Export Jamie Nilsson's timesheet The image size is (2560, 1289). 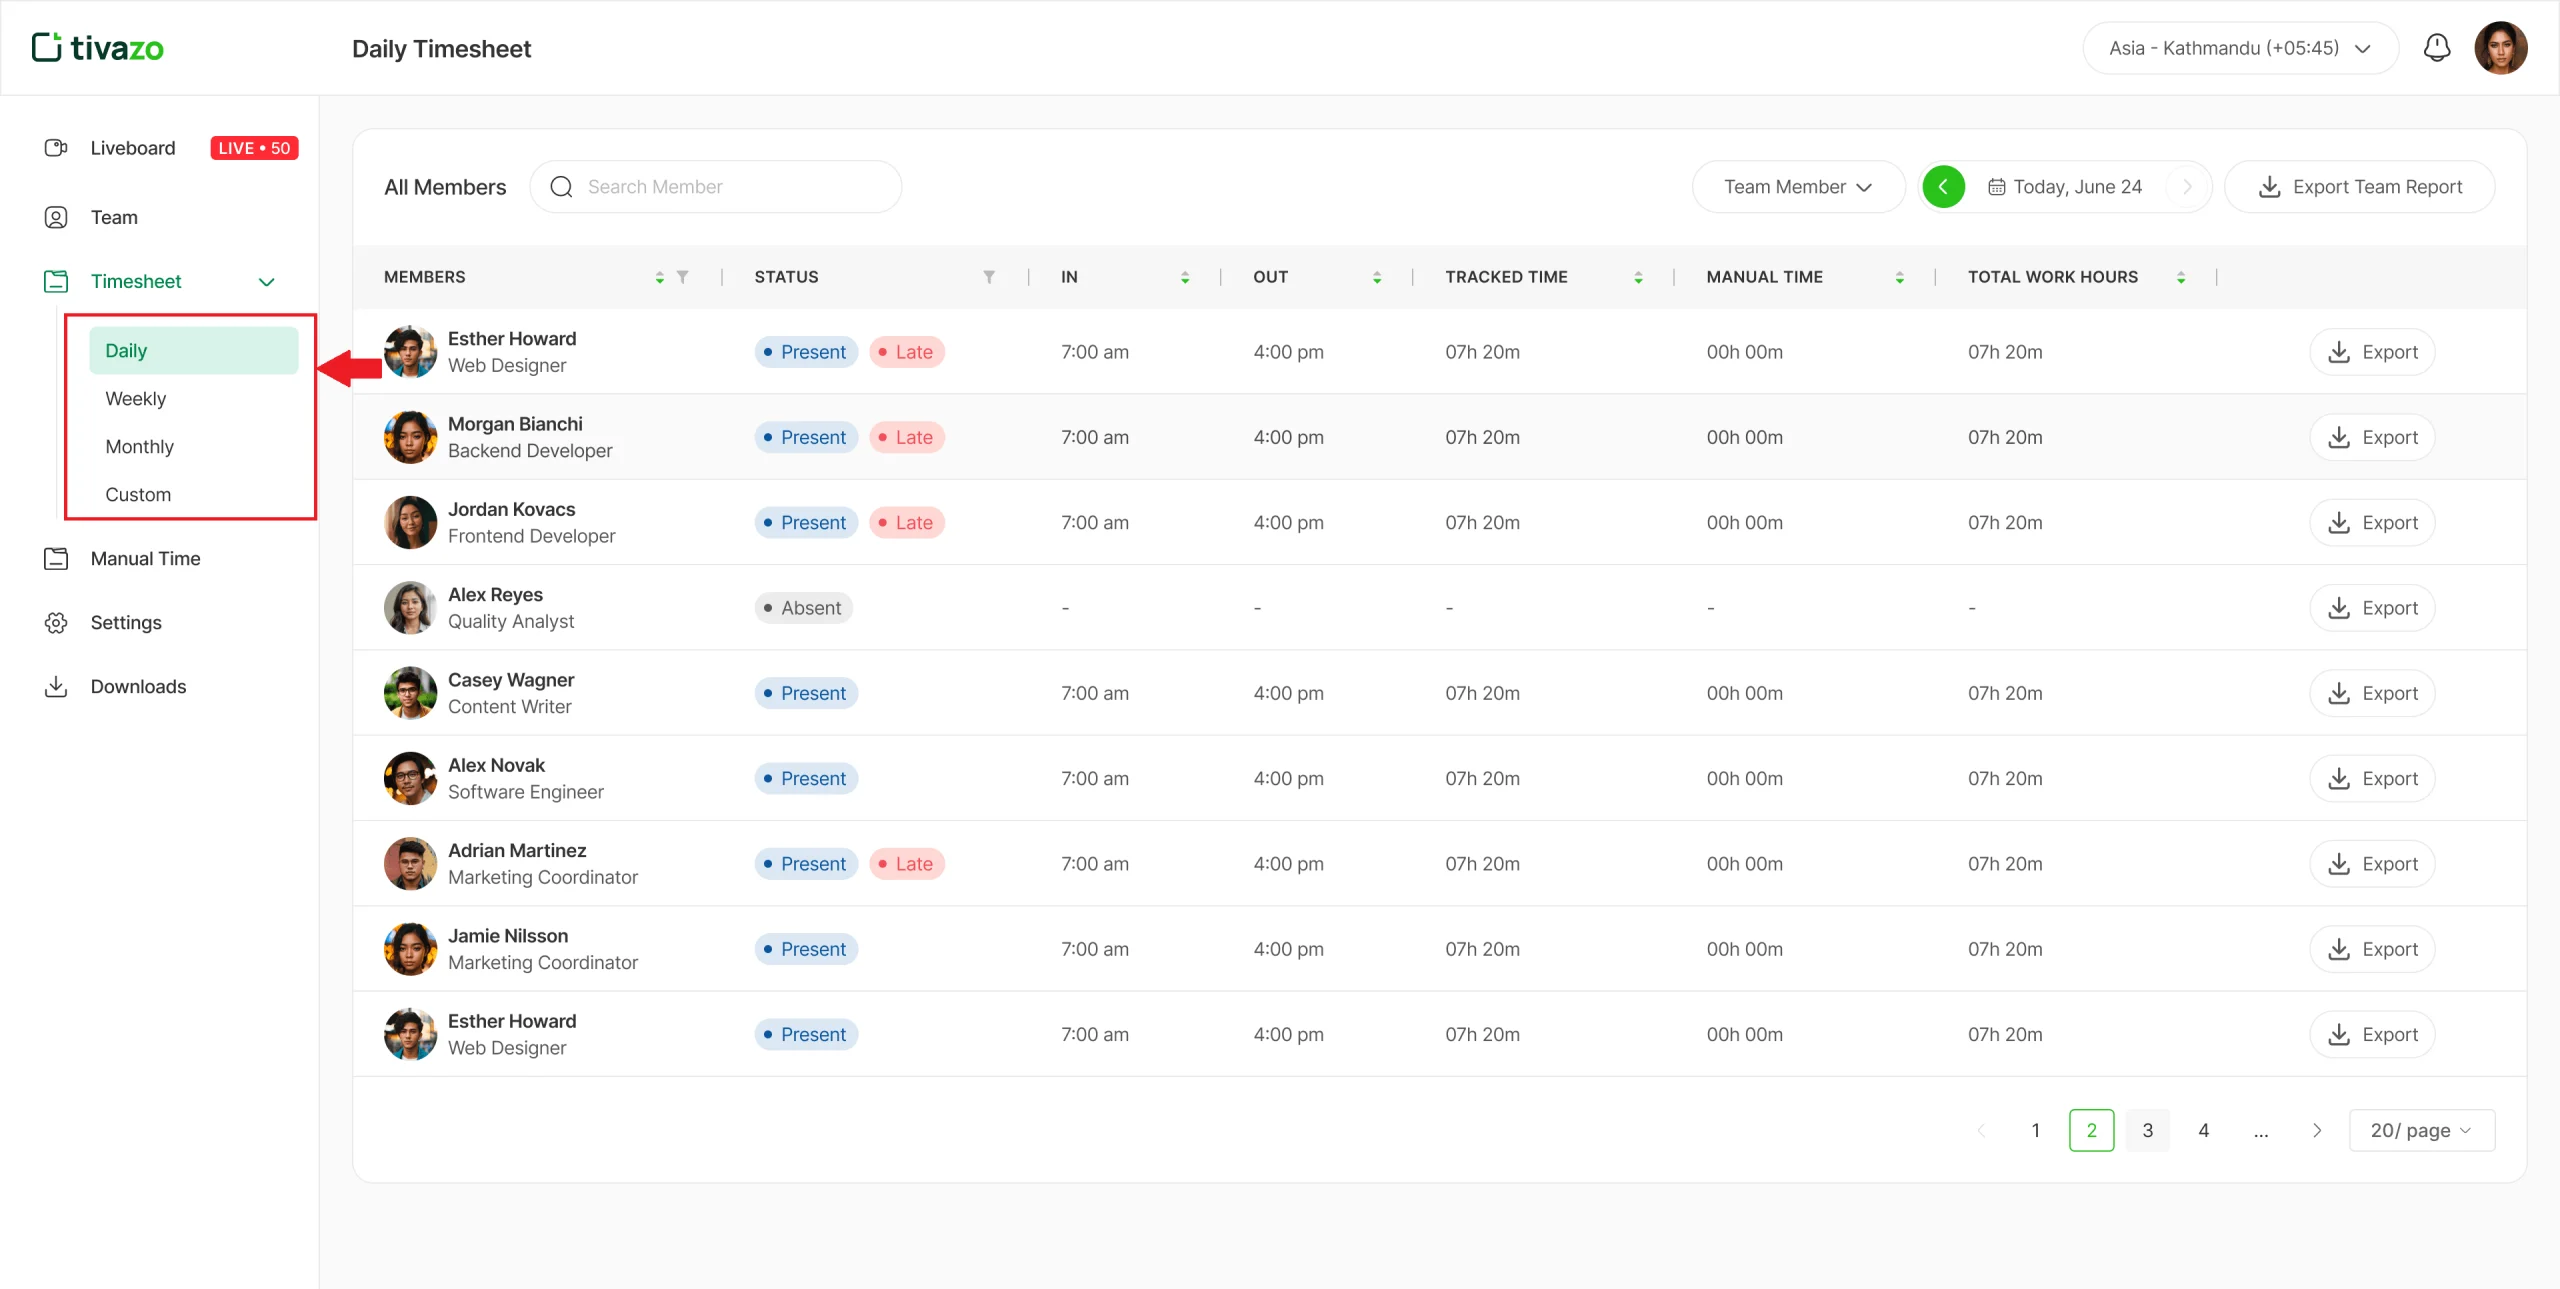pos(2372,950)
